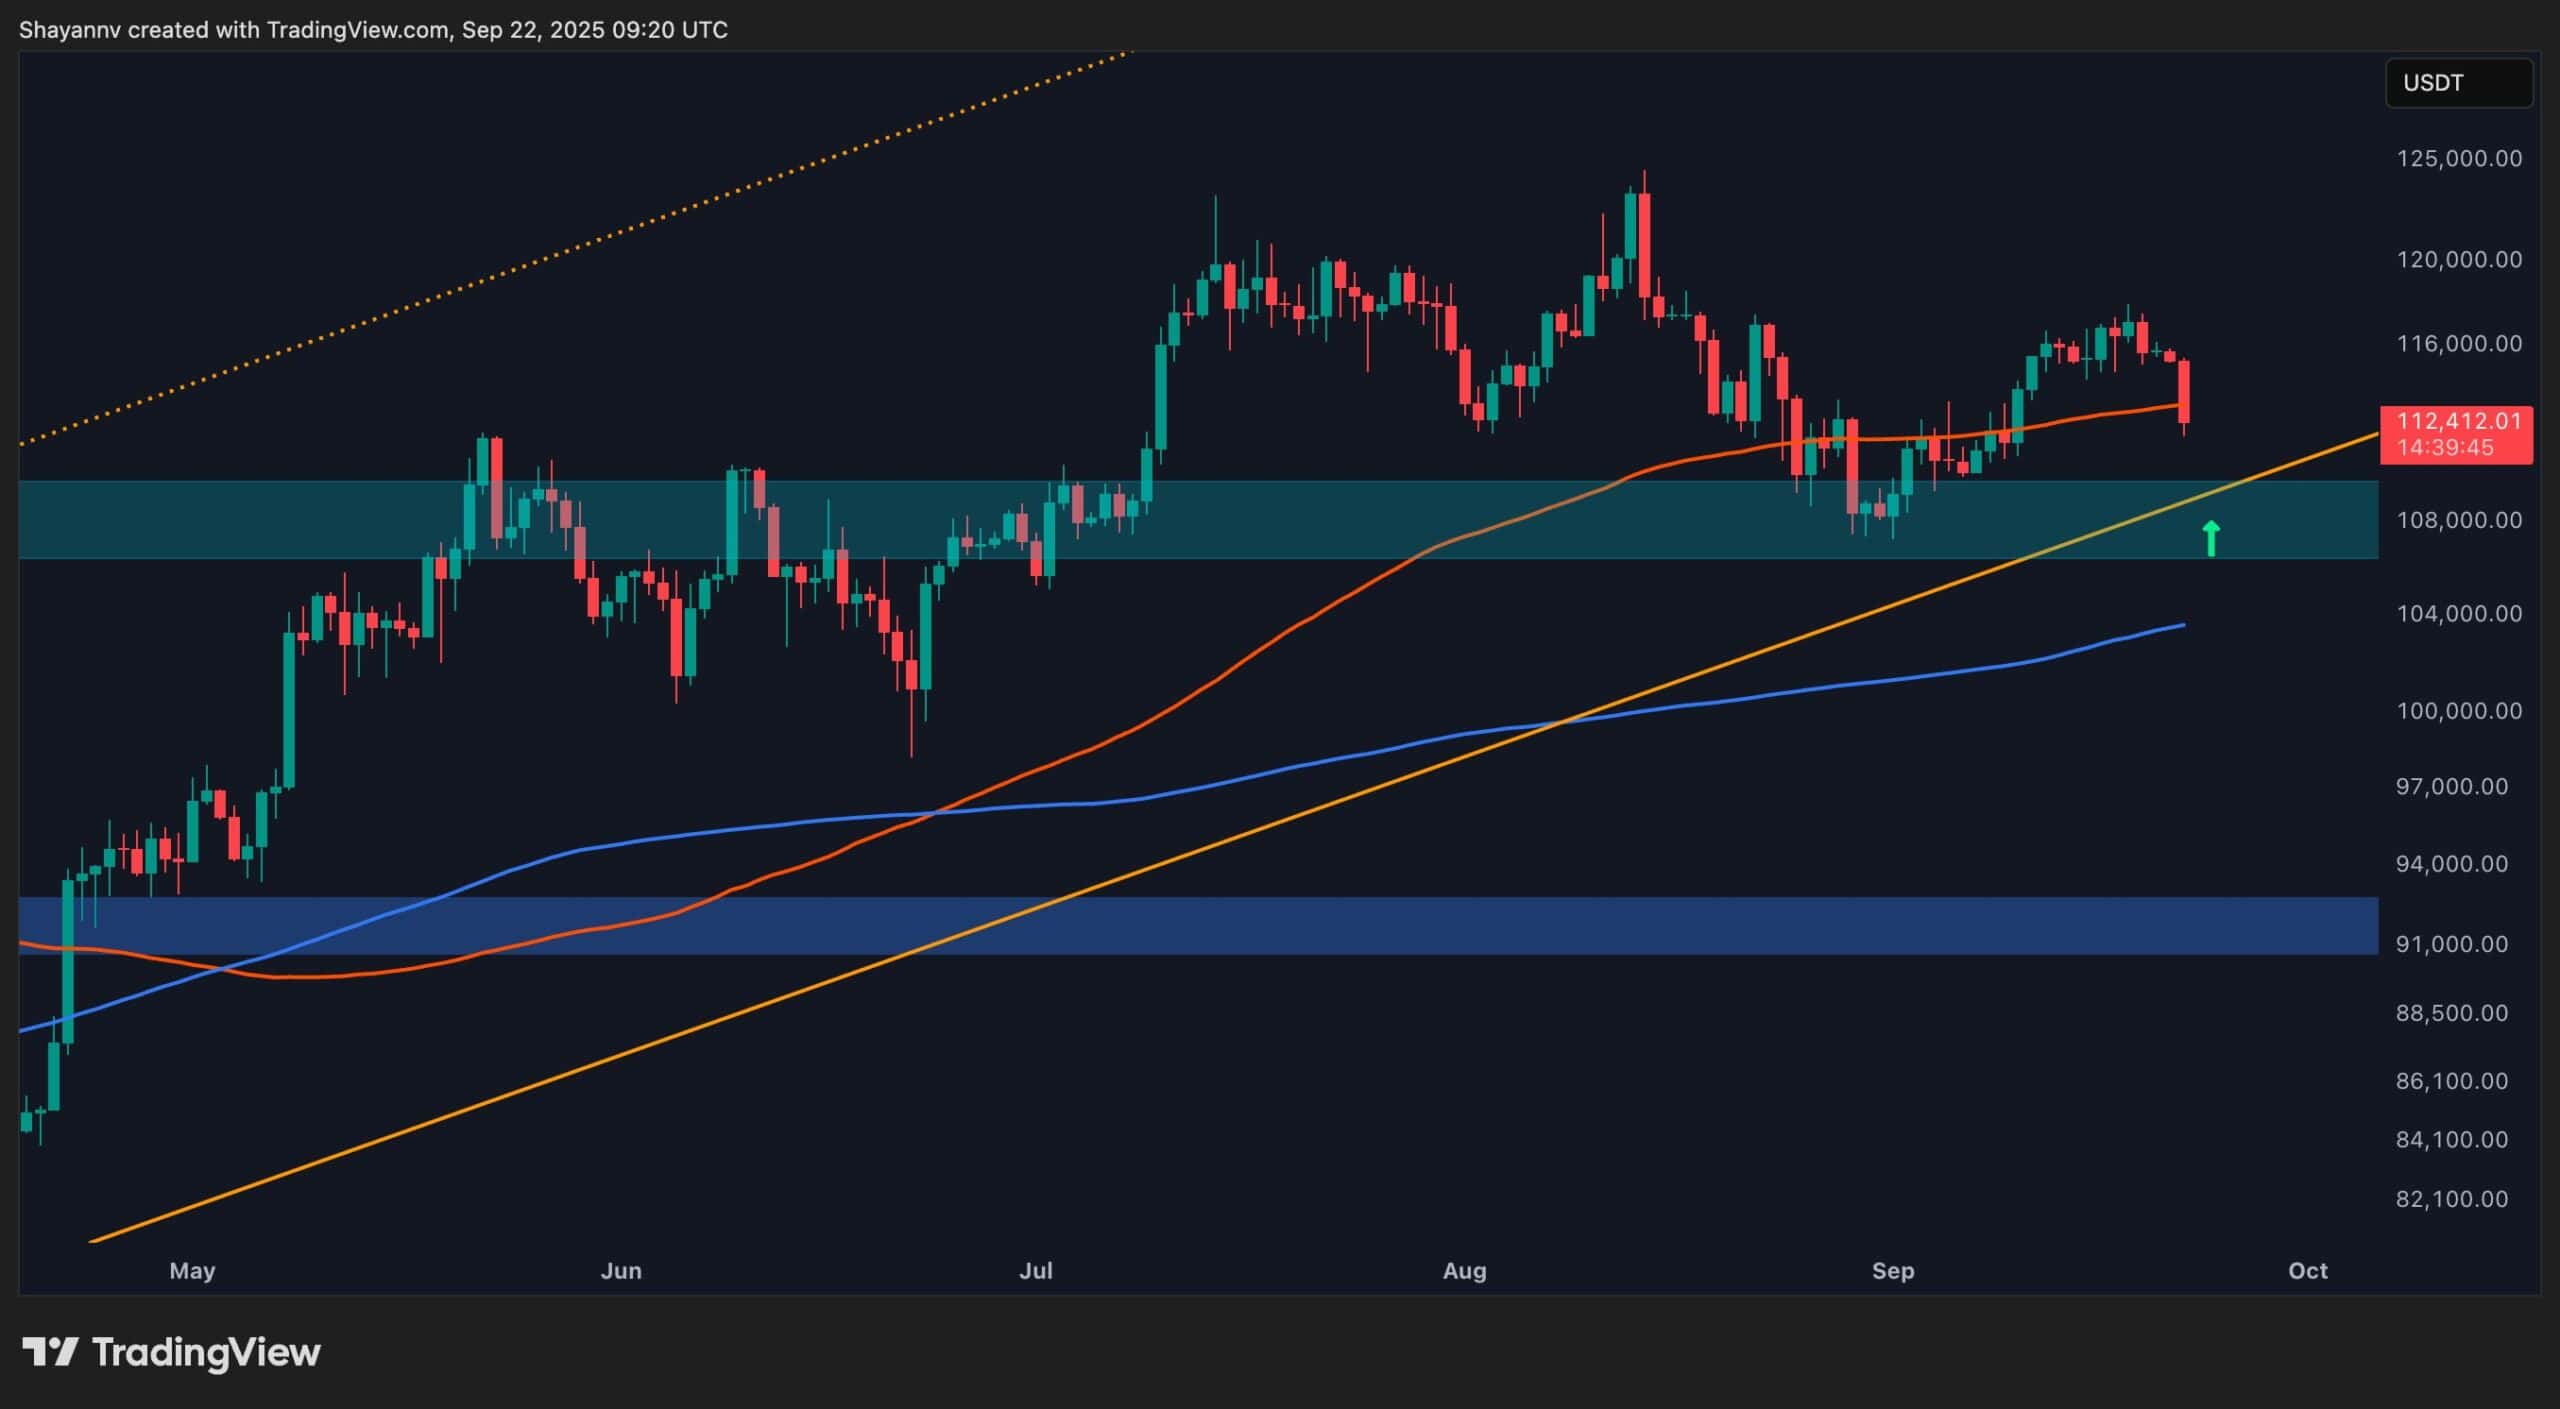Select the Sep label on the time axis
The image size is (2560, 1409).
pyautogui.click(x=1896, y=1271)
